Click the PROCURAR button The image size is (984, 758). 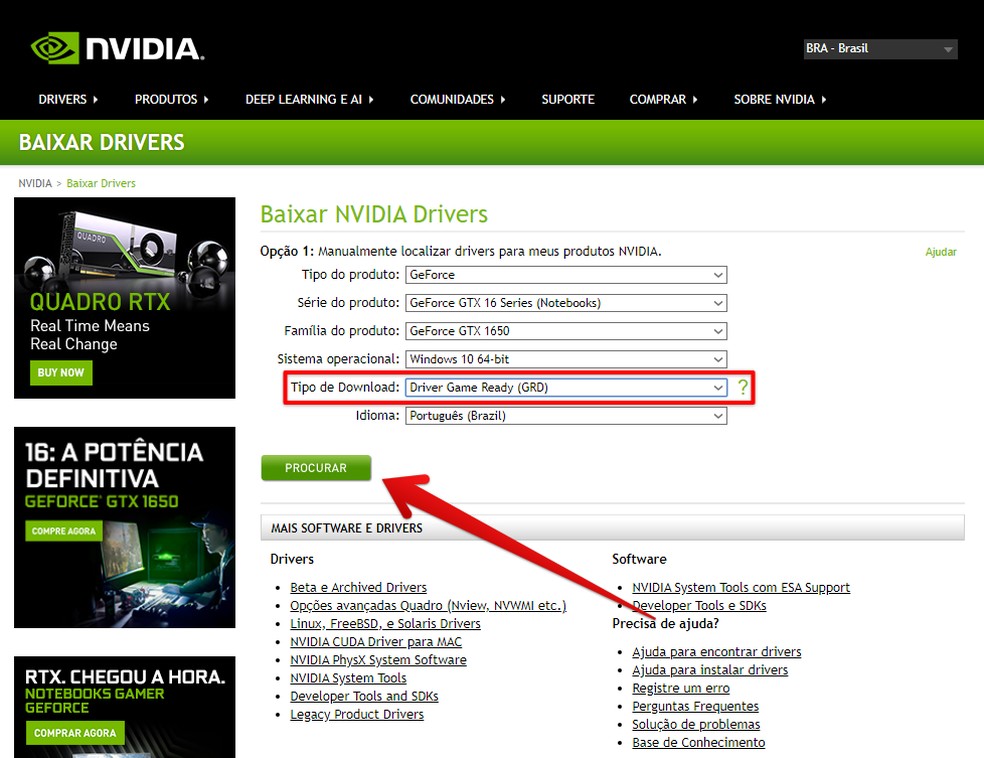[316, 468]
